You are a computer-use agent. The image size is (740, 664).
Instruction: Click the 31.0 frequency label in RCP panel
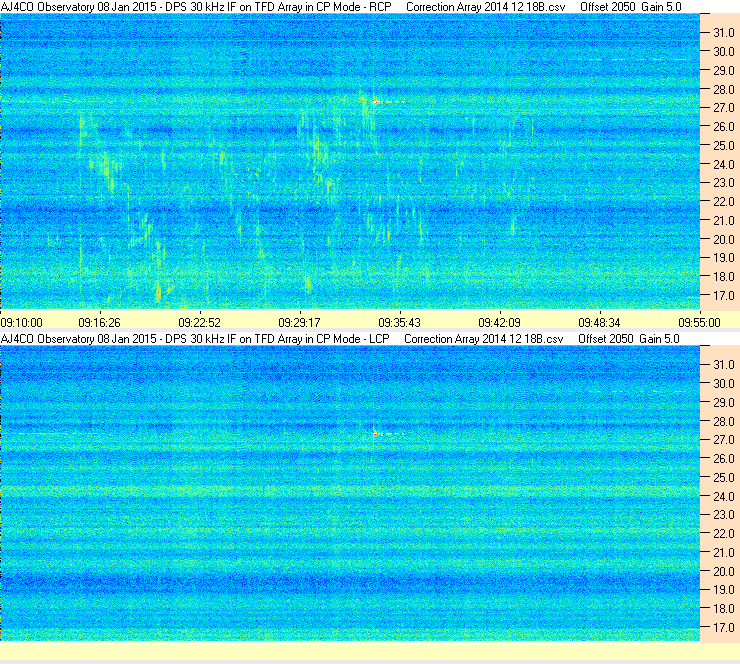[723, 33]
